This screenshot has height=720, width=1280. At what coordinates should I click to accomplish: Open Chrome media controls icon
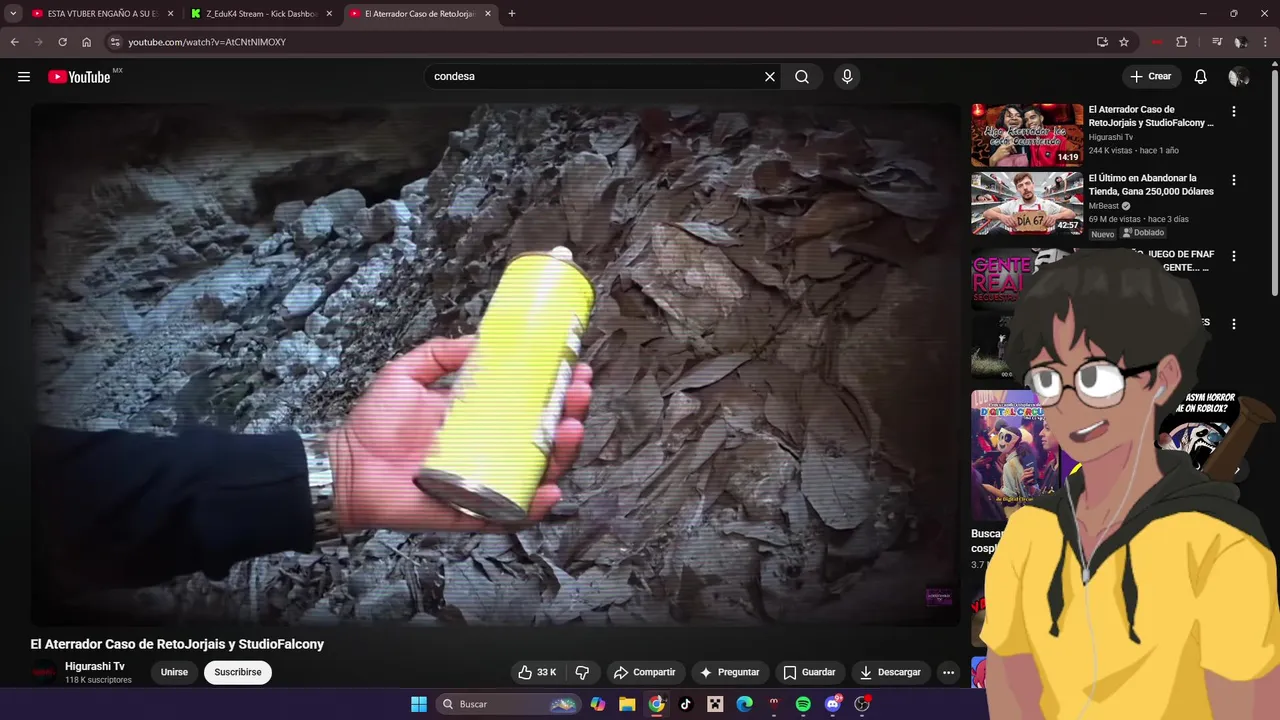[1217, 42]
